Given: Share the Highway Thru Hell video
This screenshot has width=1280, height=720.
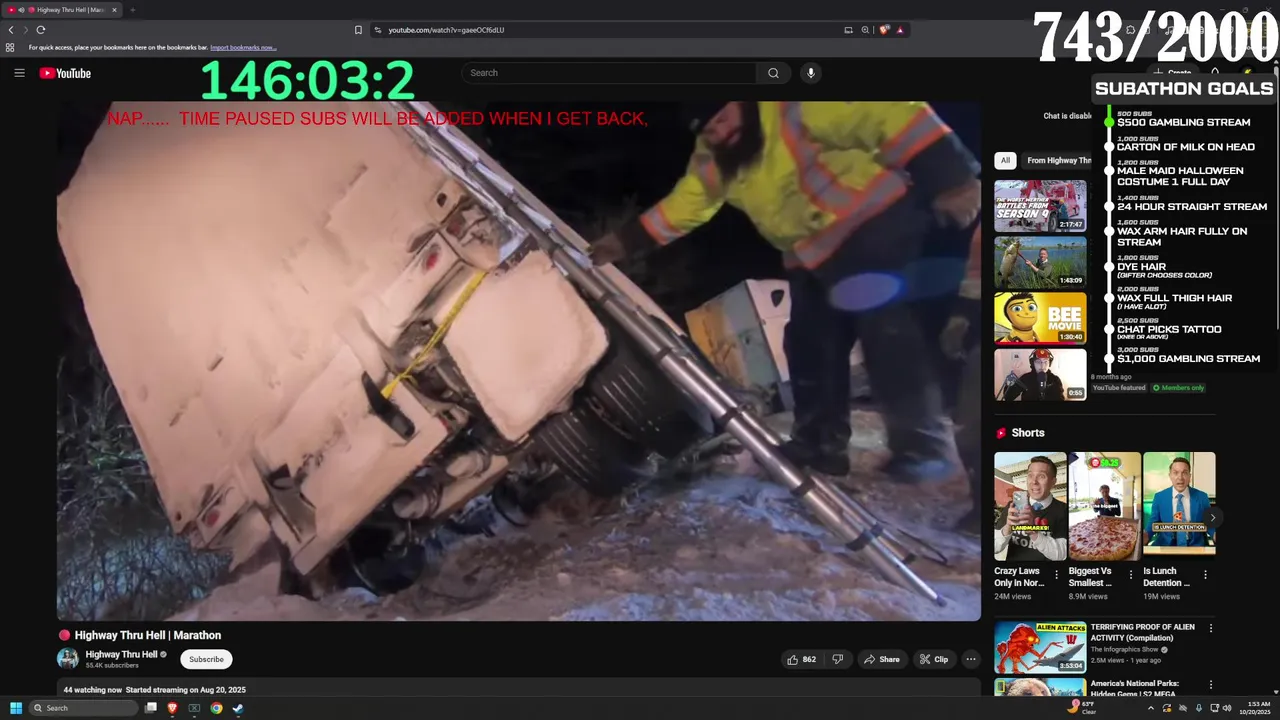Looking at the screenshot, I should click(882, 659).
